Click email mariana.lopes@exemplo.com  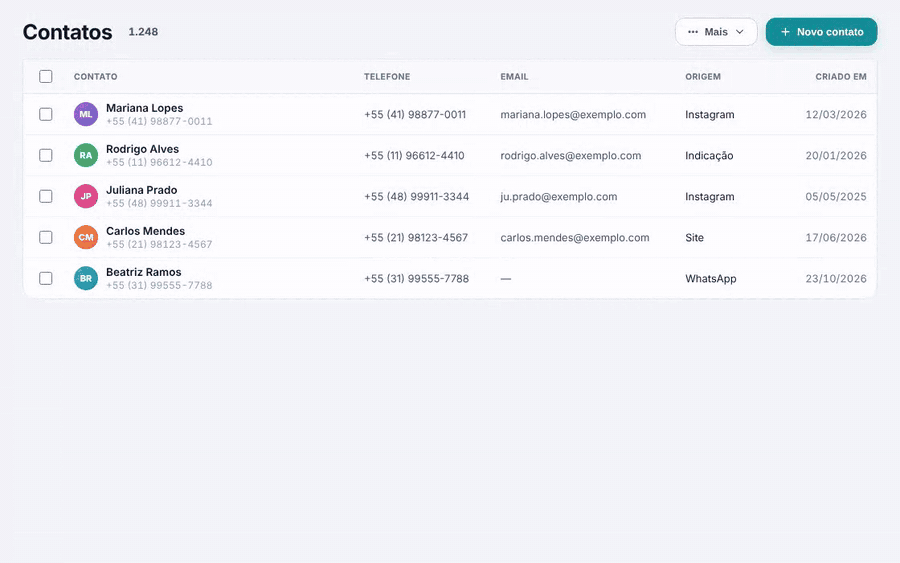(573, 115)
